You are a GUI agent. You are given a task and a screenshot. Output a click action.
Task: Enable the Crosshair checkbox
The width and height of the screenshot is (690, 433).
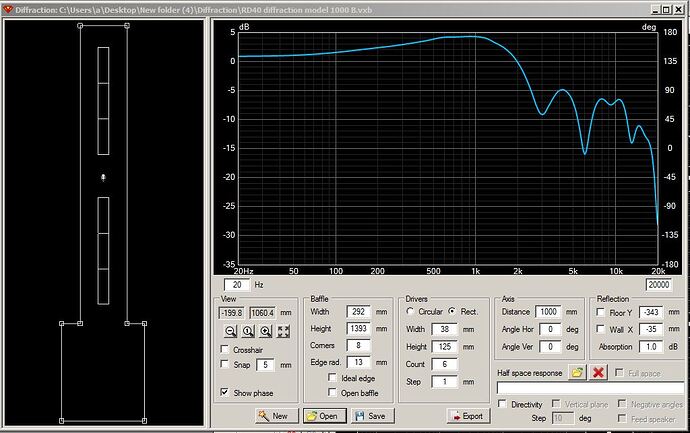tap(223, 349)
